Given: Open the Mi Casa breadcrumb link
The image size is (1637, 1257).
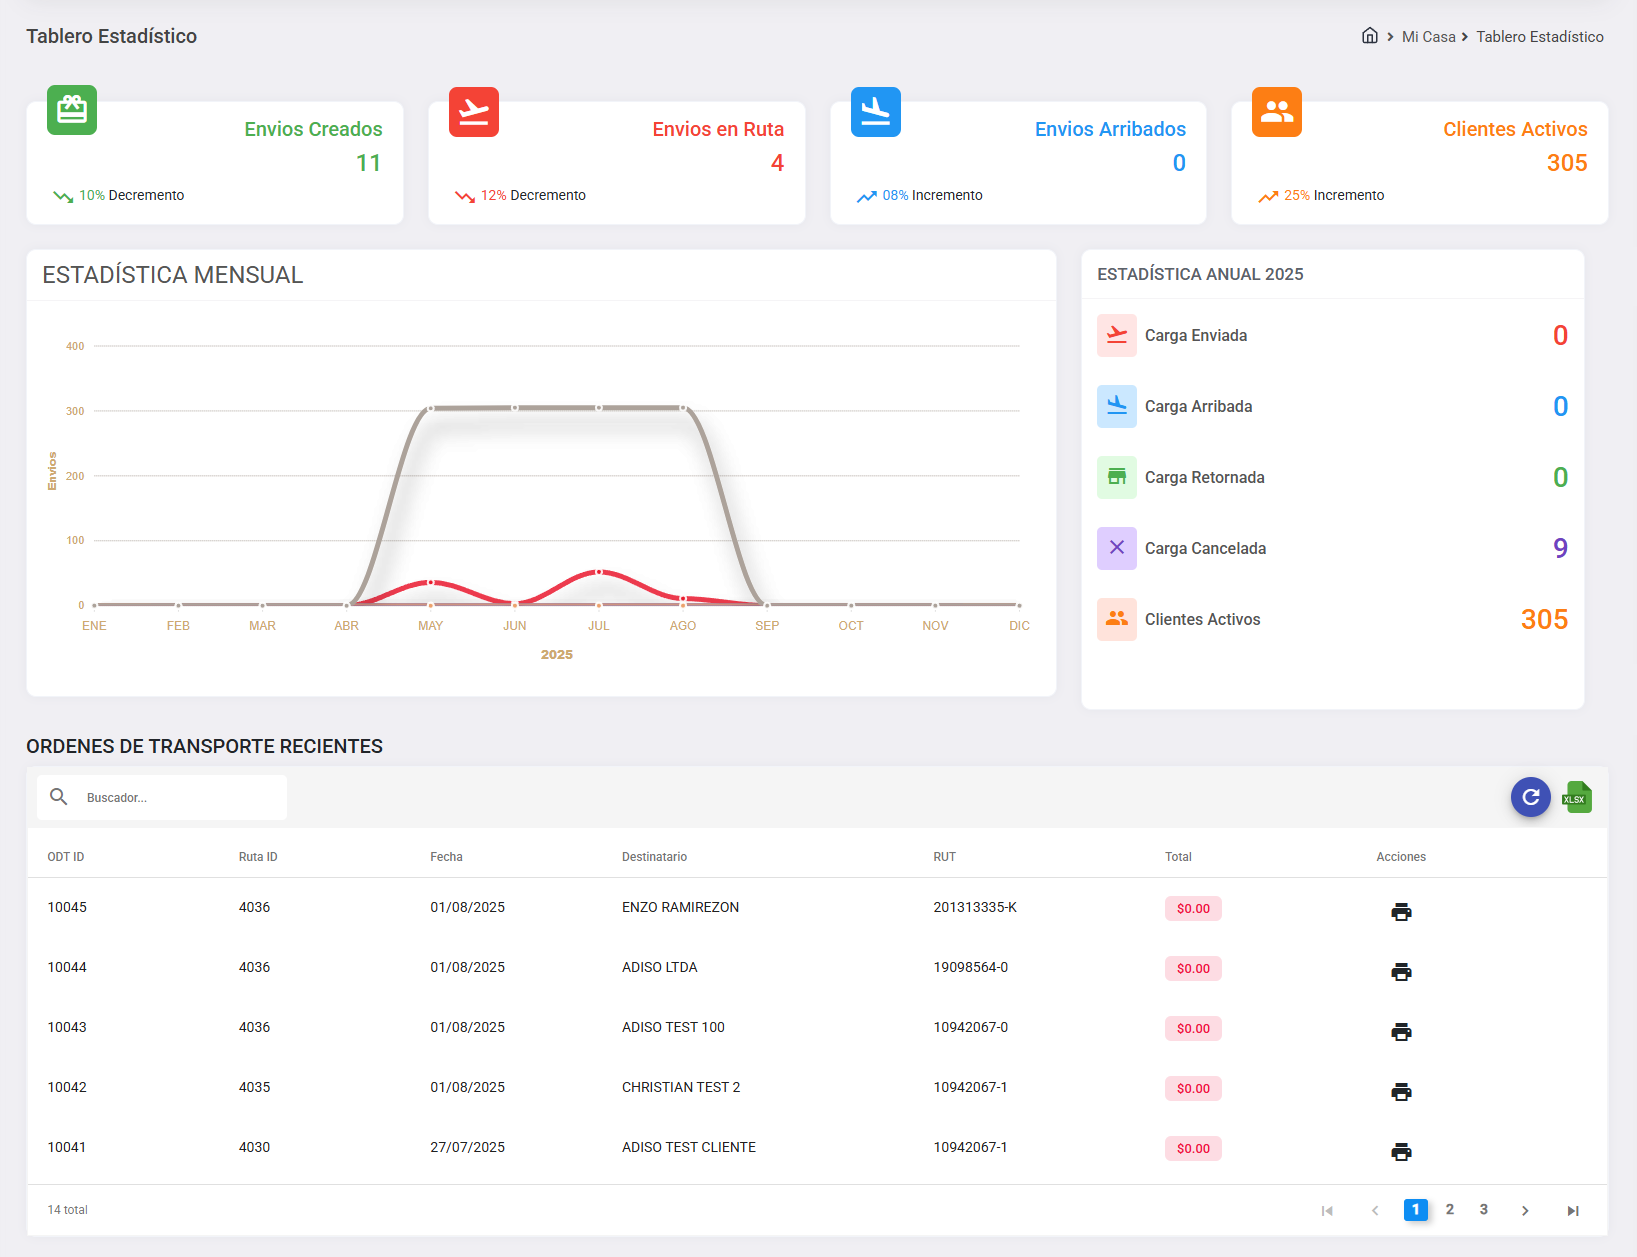Looking at the screenshot, I should (x=1428, y=36).
